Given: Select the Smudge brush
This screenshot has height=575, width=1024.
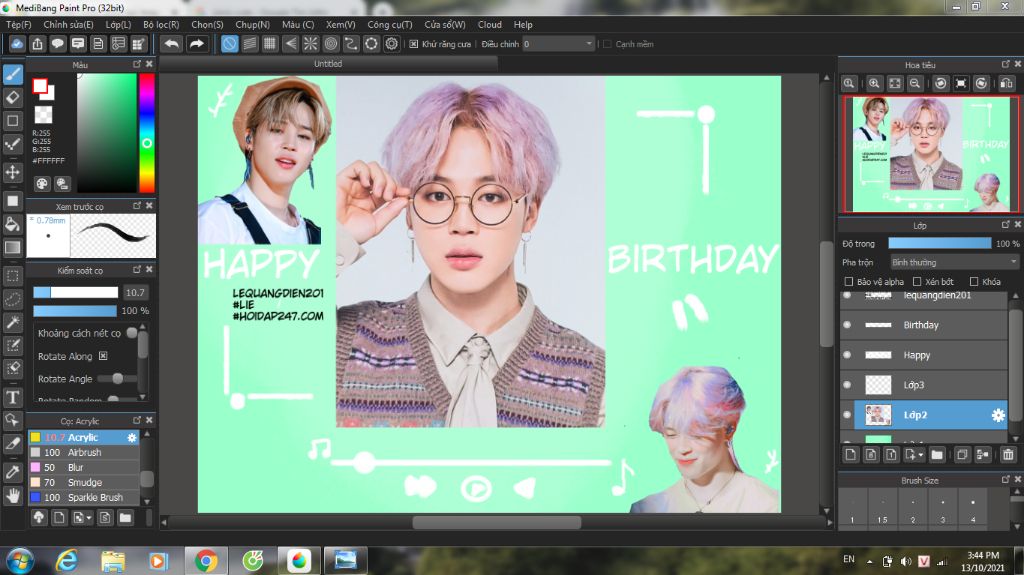Looking at the screenshot, I should click(x=84, y=482).
